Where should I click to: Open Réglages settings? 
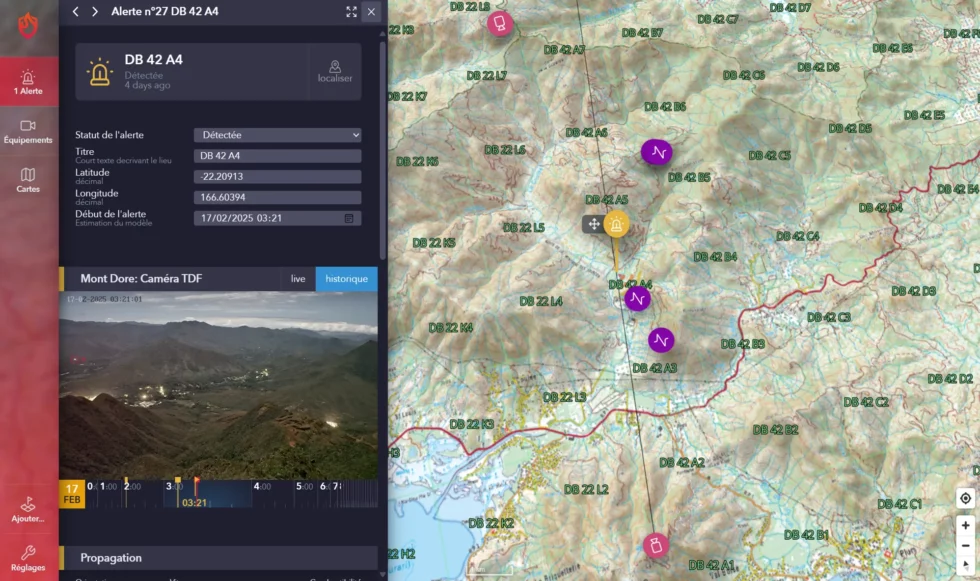(28, 557)
